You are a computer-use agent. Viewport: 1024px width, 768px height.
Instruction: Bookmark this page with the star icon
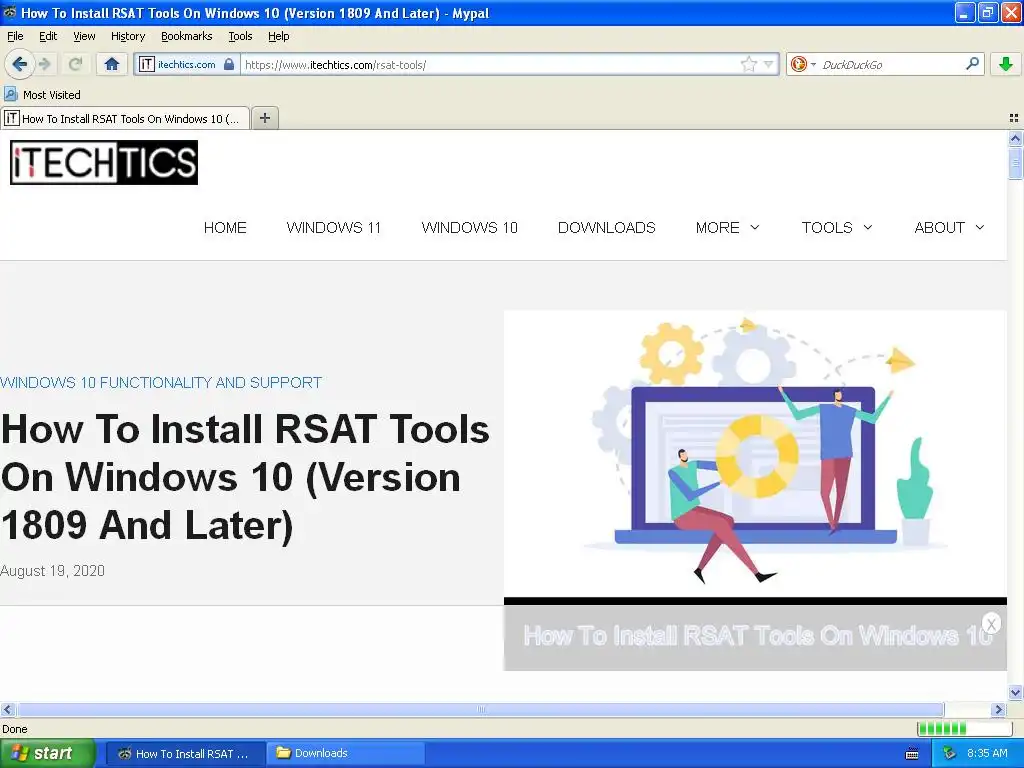pos(748,64)
